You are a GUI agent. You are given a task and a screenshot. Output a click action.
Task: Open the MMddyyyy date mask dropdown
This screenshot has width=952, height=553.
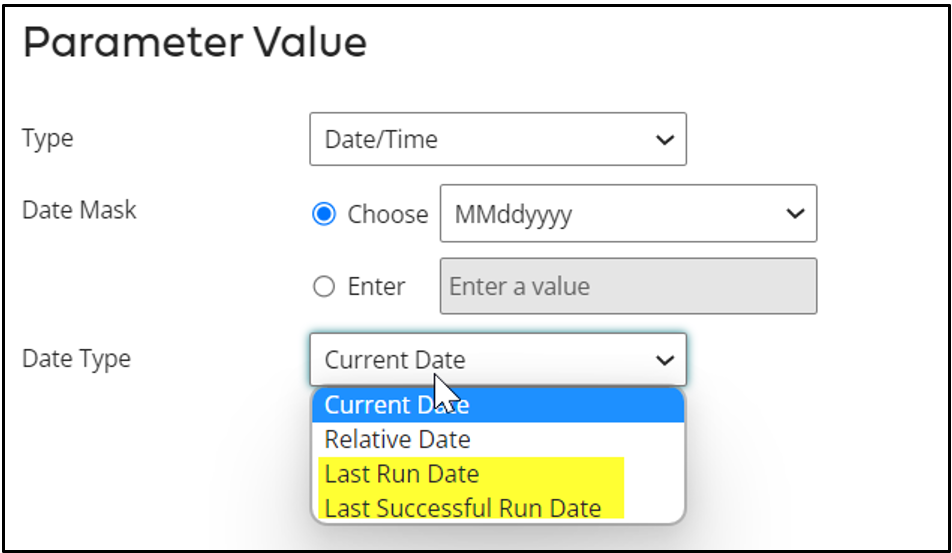pyautogui.click(x=627, y=213)
